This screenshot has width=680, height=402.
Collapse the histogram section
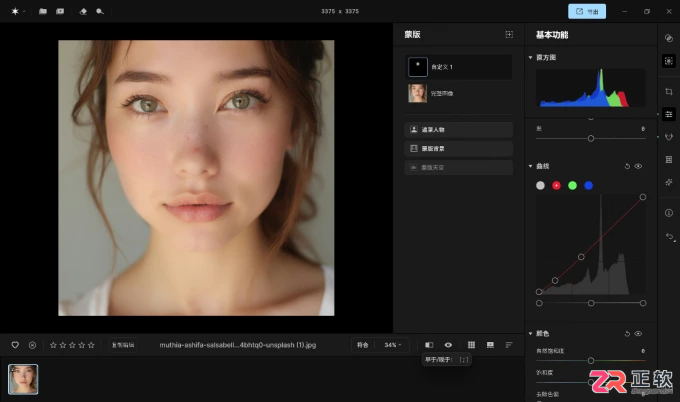[x=530, y=57]
